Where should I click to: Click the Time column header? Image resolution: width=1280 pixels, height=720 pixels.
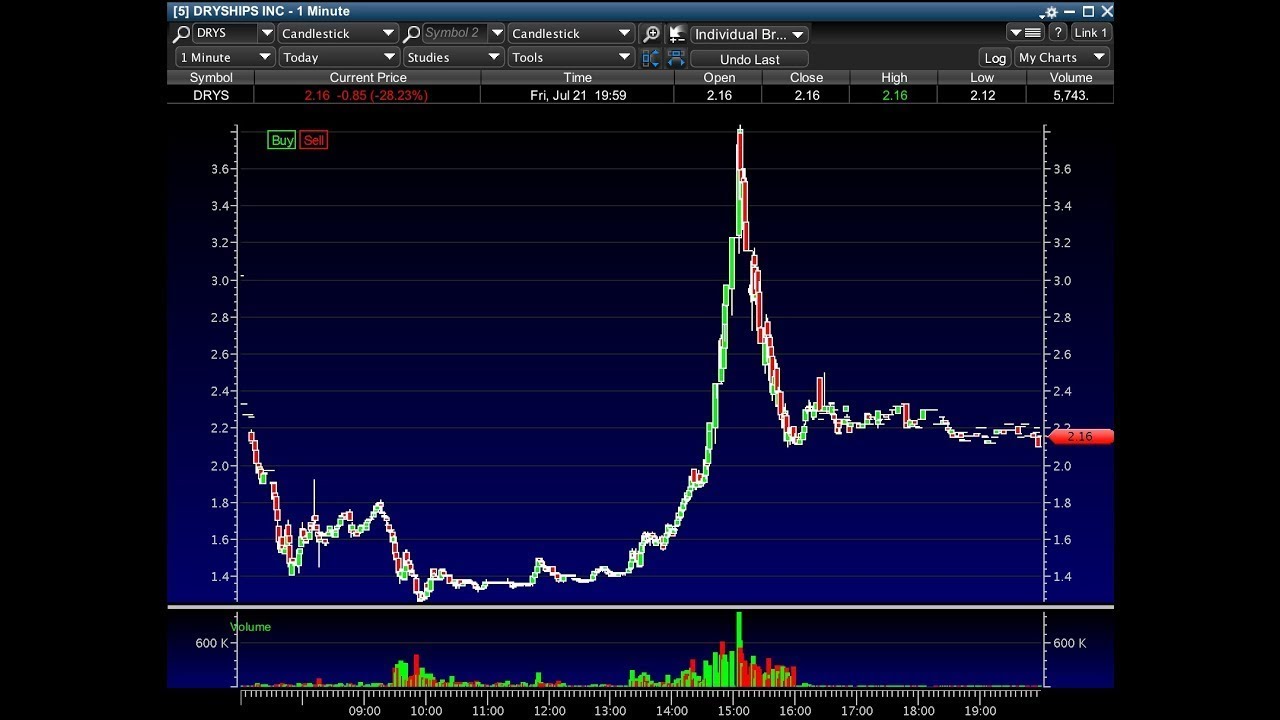pyautogui.click(x=578, y=77)
